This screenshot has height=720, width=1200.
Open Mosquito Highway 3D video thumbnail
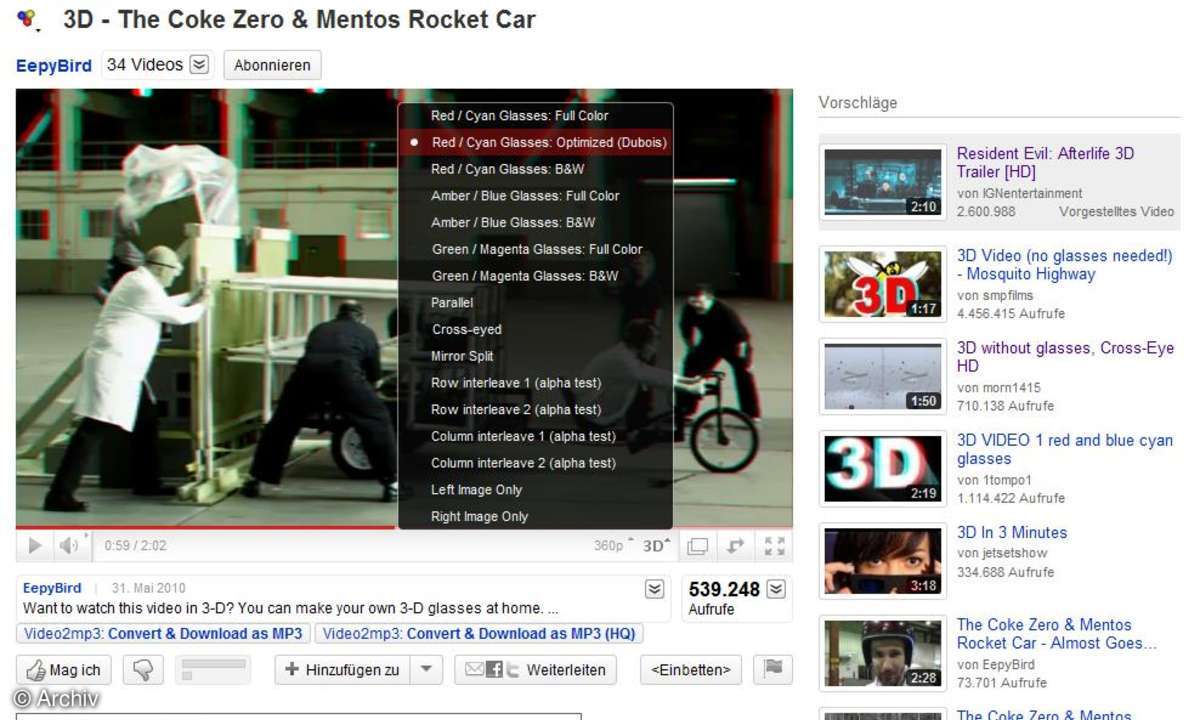pyautogui.click(x=882, y=284)
